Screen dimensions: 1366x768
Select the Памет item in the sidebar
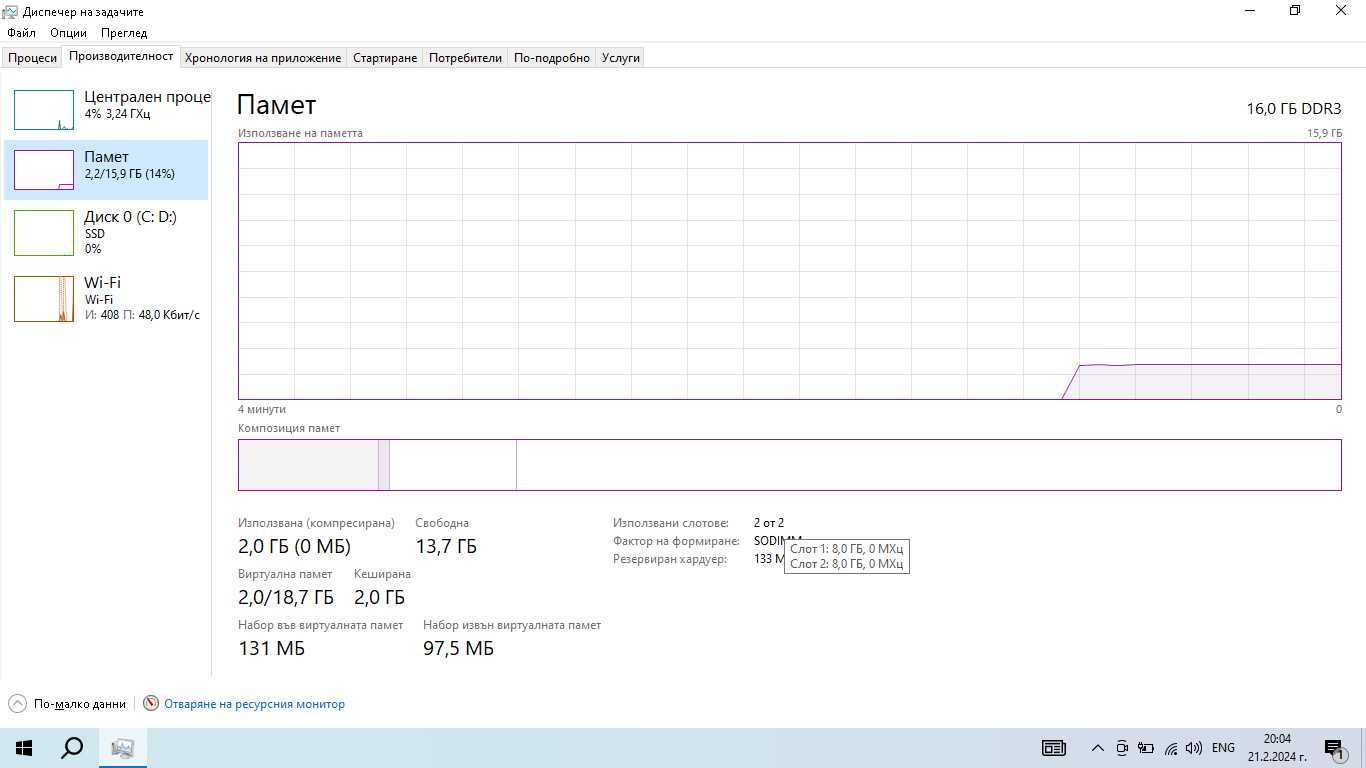point(106,170)
